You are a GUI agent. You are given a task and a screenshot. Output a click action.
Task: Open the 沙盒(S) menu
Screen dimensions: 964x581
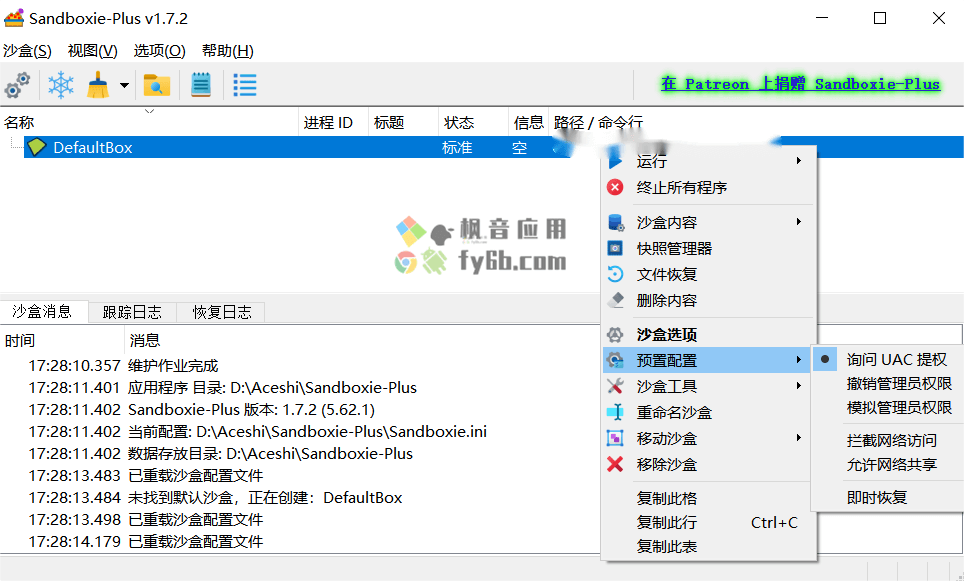point(27,51)
